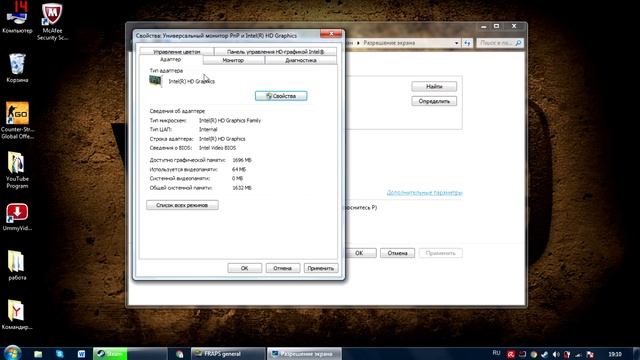Screen dimensions: 640x360
Task: Select the Адаптер tab
Action: (x=171, y=60)
